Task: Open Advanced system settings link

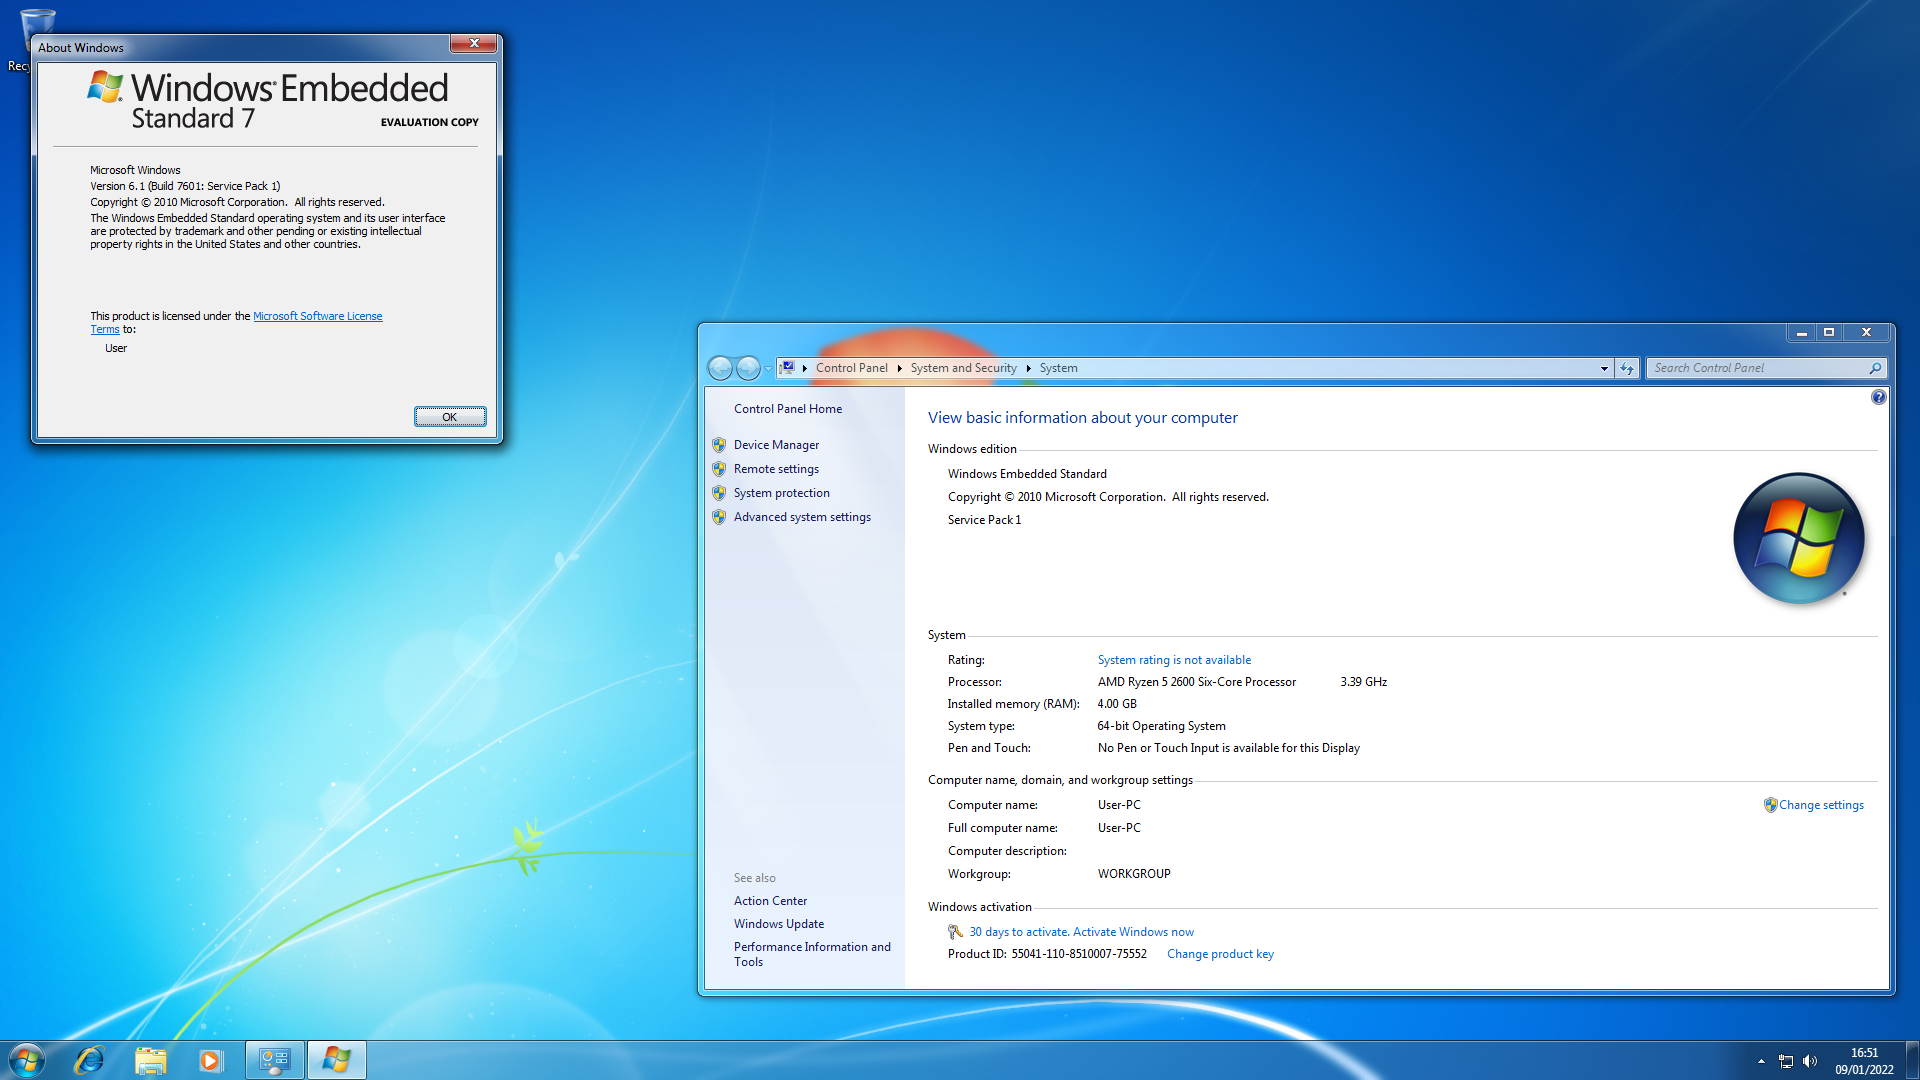Action: pos(802,517)
